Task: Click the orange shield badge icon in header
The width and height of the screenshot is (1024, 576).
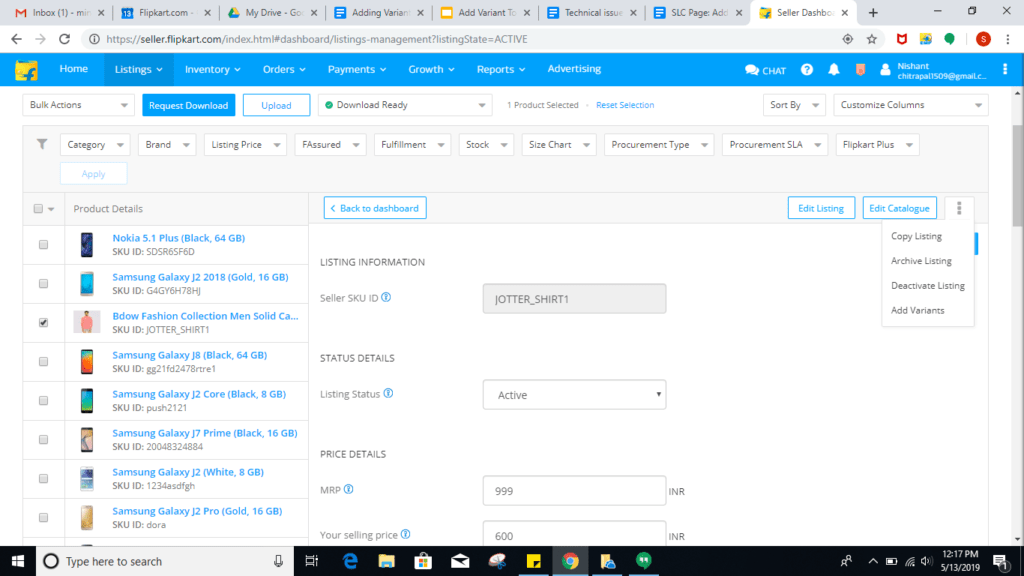Action: click(x=860, y=69)
